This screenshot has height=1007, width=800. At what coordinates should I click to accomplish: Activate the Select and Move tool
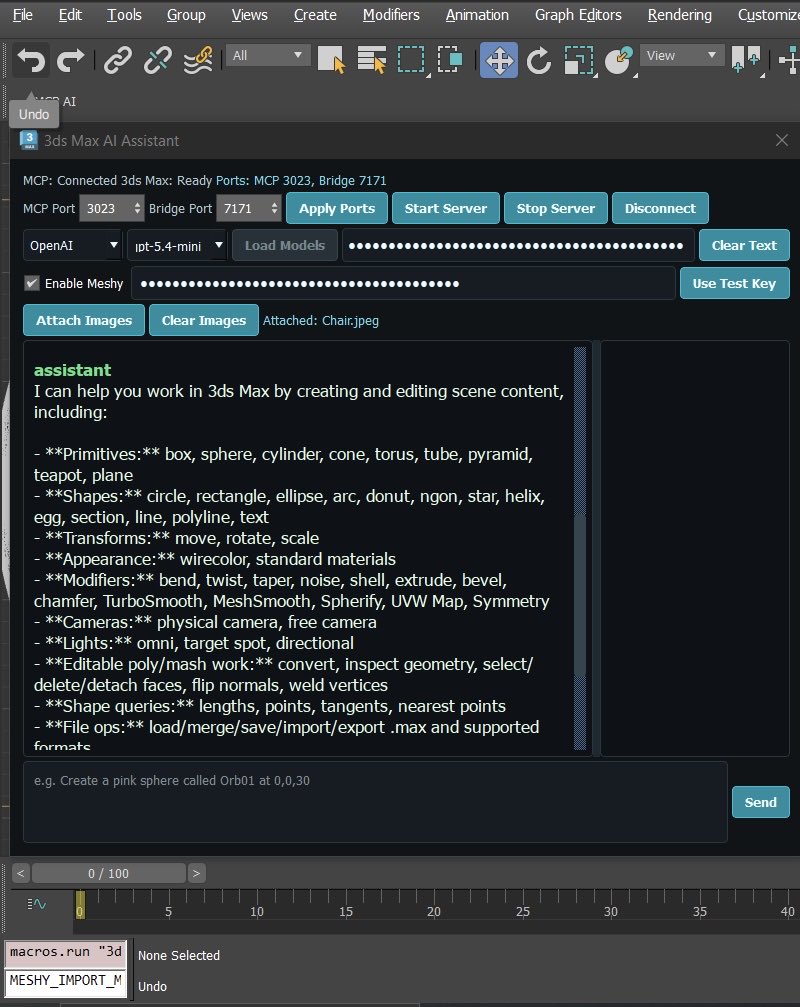499,60
